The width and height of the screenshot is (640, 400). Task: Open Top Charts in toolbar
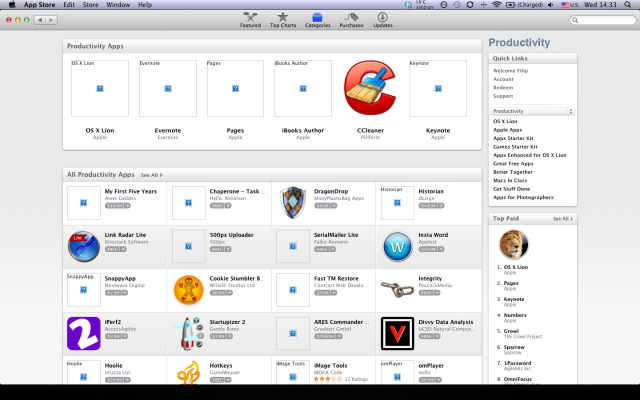[283, 20]
